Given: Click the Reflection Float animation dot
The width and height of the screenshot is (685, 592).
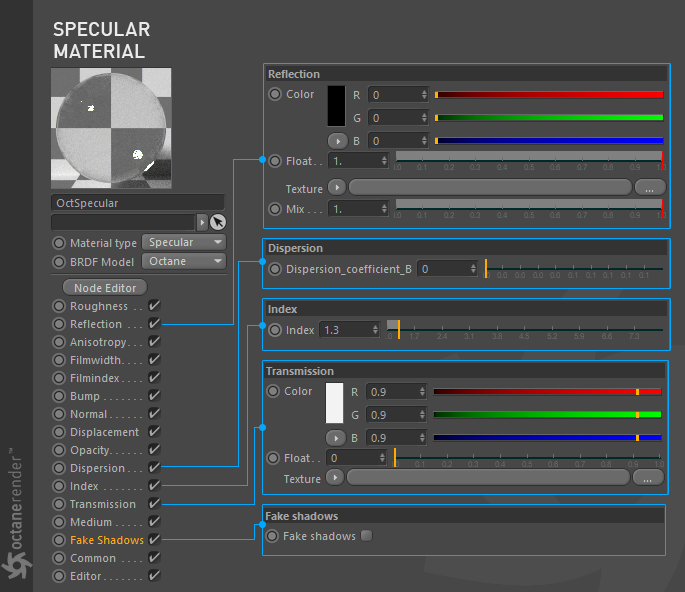Looking at the screenshot, I should point(275,161).
